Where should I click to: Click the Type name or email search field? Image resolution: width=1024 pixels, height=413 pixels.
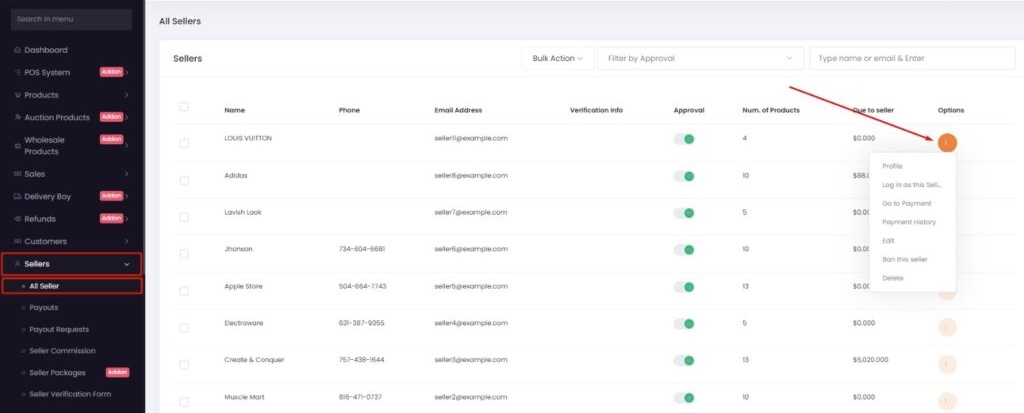[x=912, y=58]
